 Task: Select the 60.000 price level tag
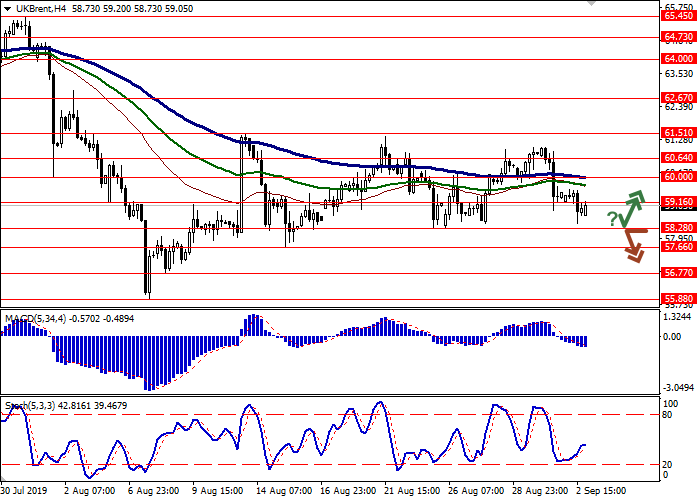(678, 177)
